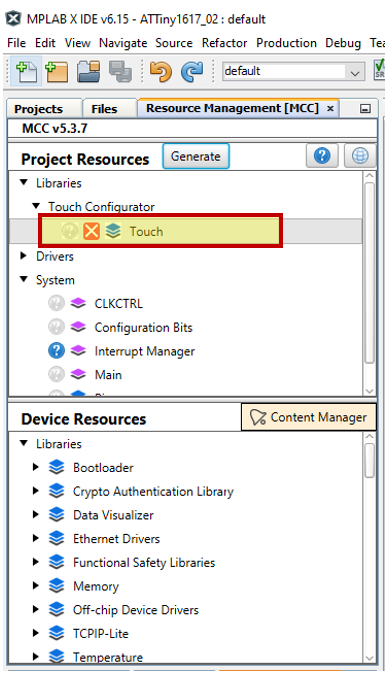Viewport: 392px width, 680px height.
Task: Remove Touch with the orange X icon
Action: coord(91,231)
